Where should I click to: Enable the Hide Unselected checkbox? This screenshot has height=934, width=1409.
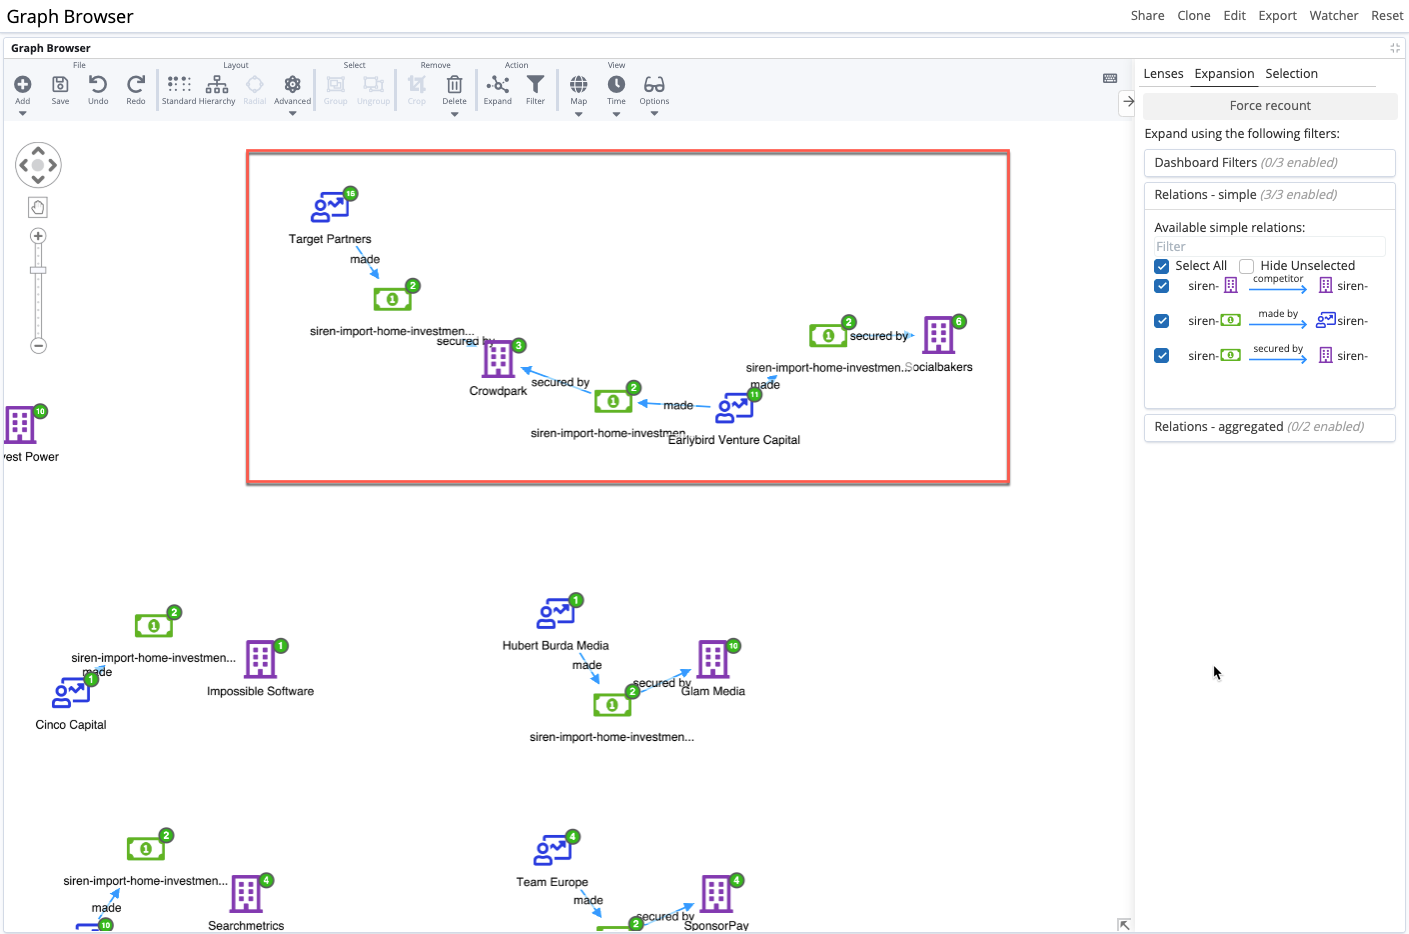coord(1246,266)
